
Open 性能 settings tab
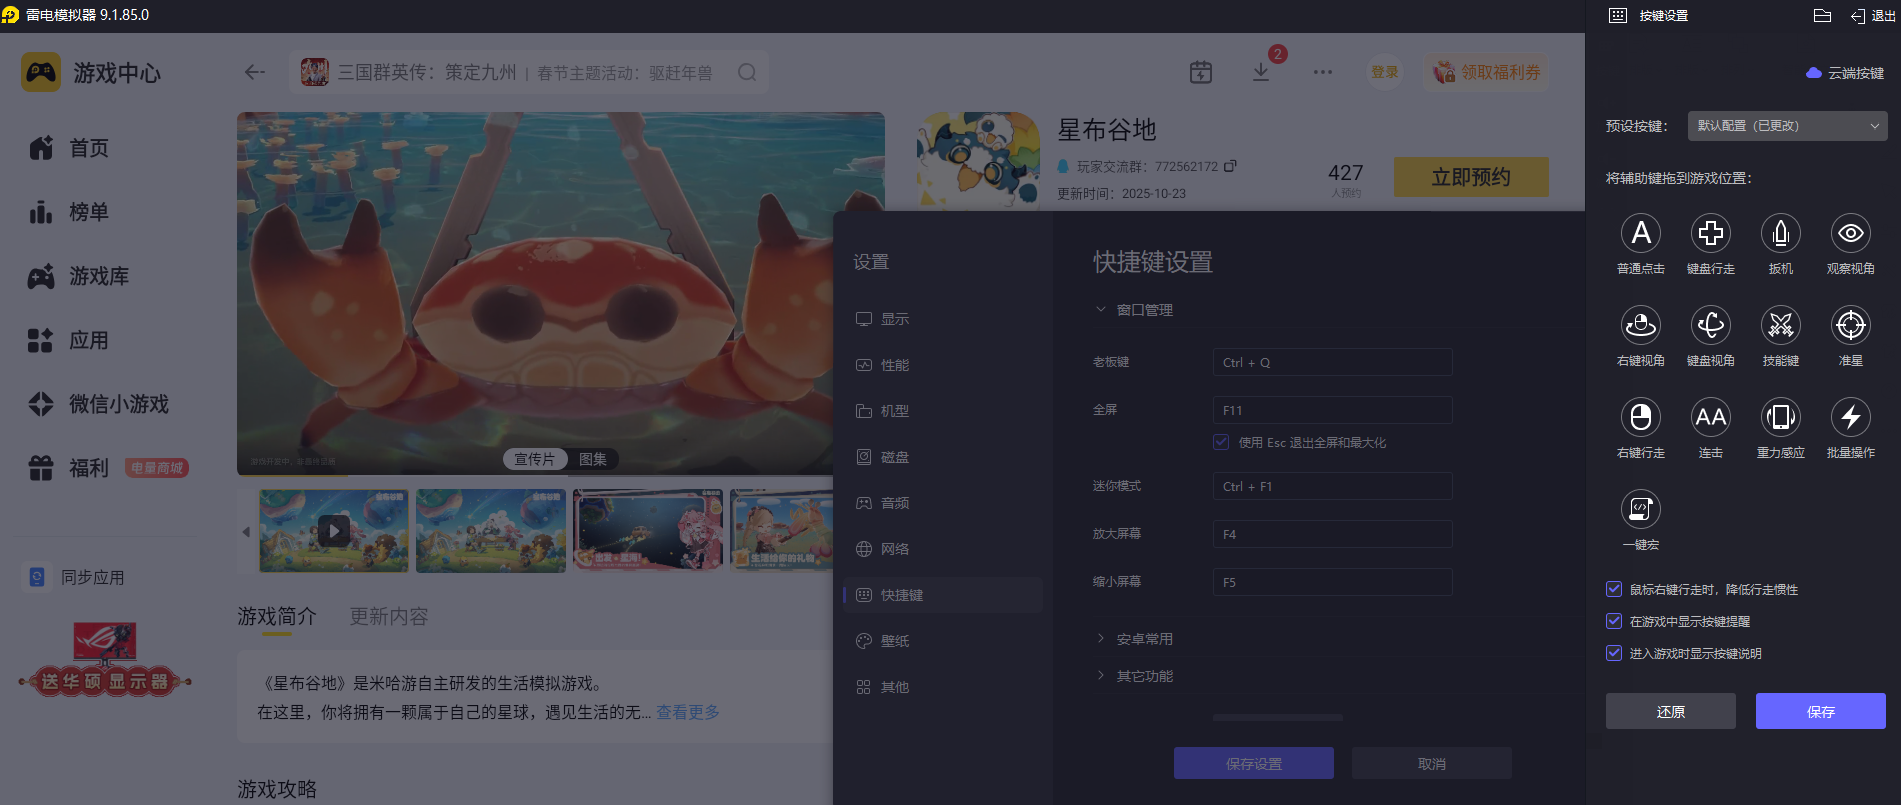tap(943, 365)
